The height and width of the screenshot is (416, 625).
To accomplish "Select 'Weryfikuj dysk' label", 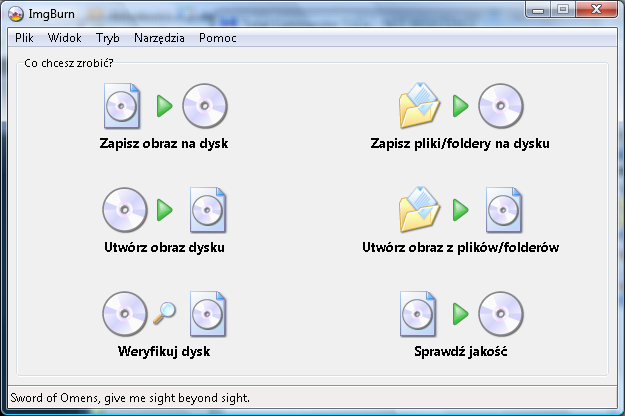I will 164,351.
